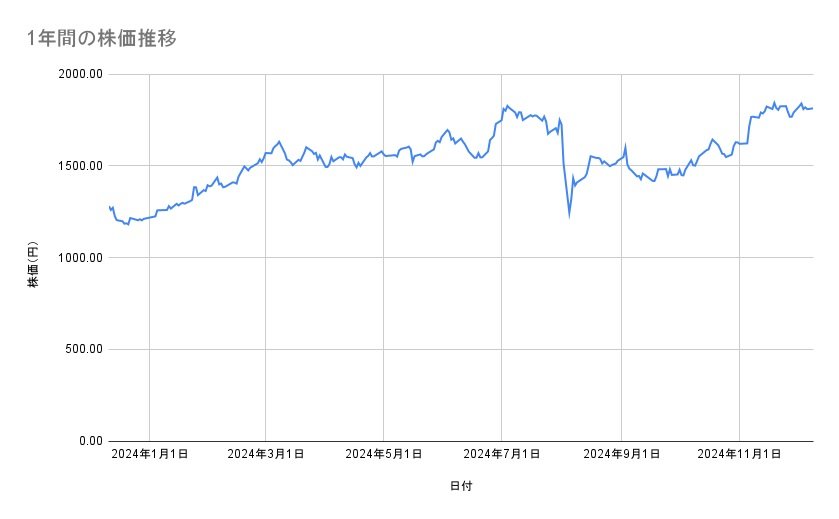Select the "2024年1月1日" date label
Screen dimensions: 839x519
(149, 455)
